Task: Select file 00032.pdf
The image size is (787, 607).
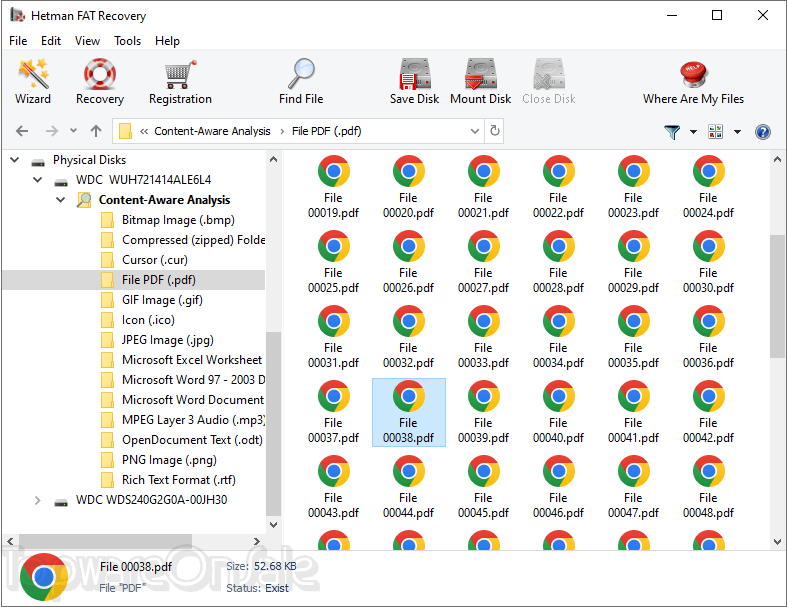Action: (x=408, y=337)
